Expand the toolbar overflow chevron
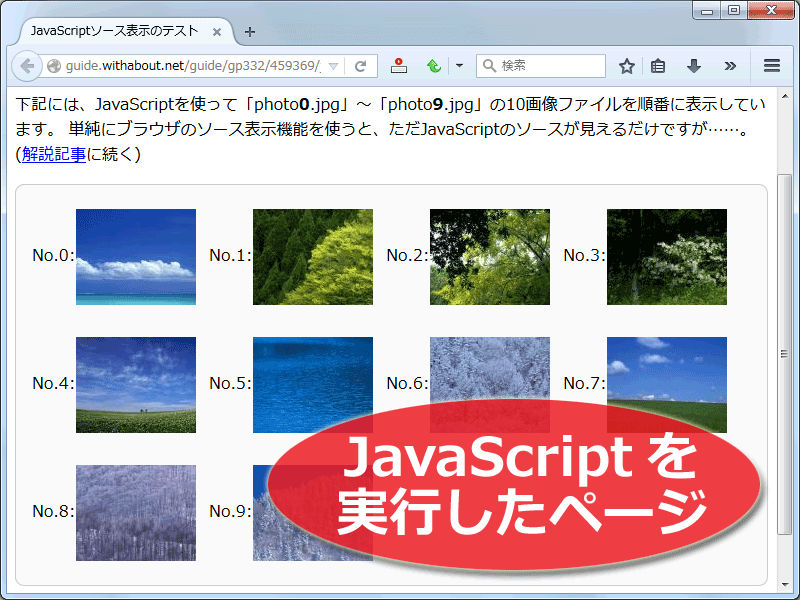Image resolution: width=800 pixels, height=600 pixels. [731, 66]
